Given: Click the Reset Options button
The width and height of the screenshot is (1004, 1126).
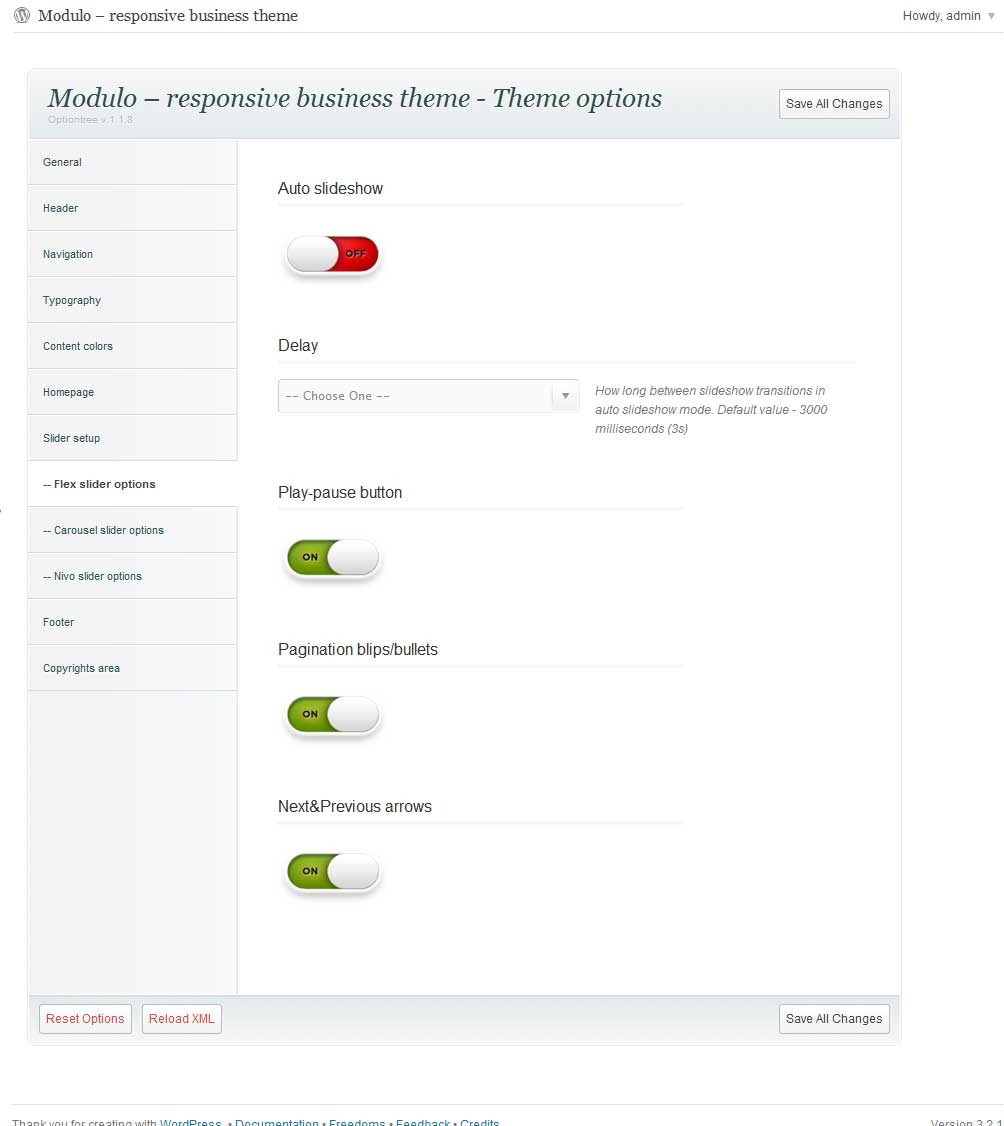Looking at the screenshot, I should [85, 1019].
